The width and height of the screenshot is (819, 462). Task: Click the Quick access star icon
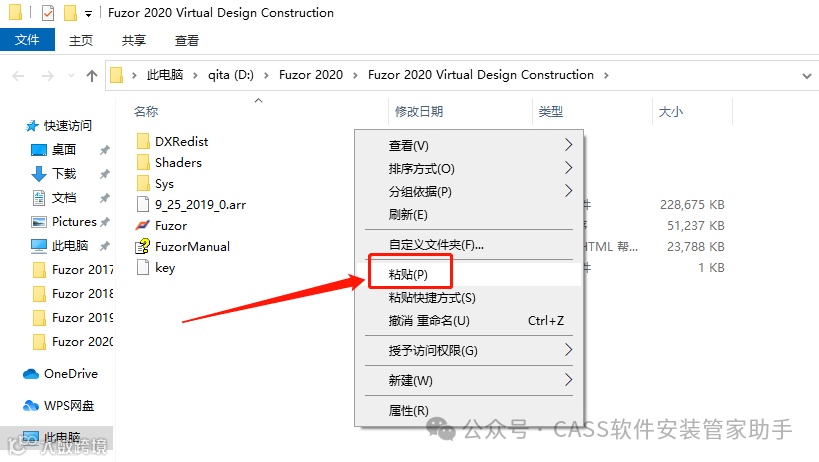32,126
